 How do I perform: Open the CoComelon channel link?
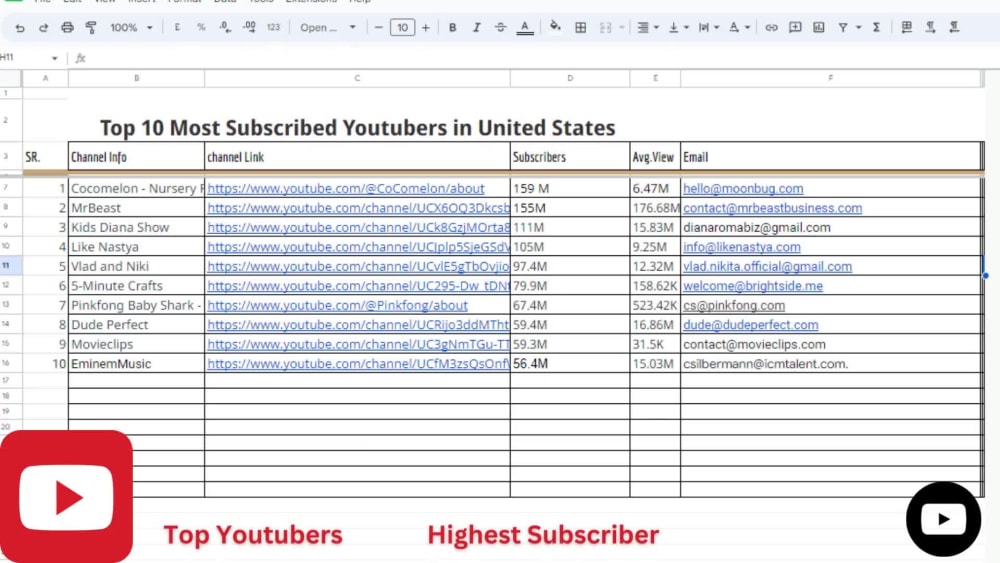(x=346, y=188)
